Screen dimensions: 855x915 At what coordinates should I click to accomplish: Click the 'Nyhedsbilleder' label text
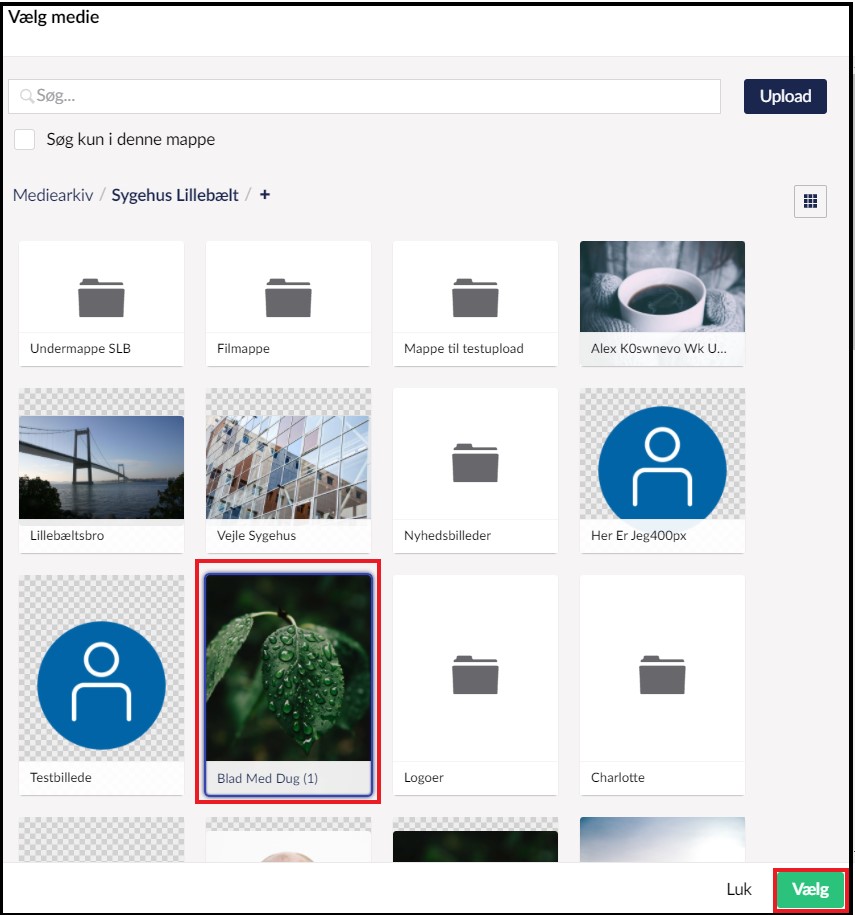[447, 535]
